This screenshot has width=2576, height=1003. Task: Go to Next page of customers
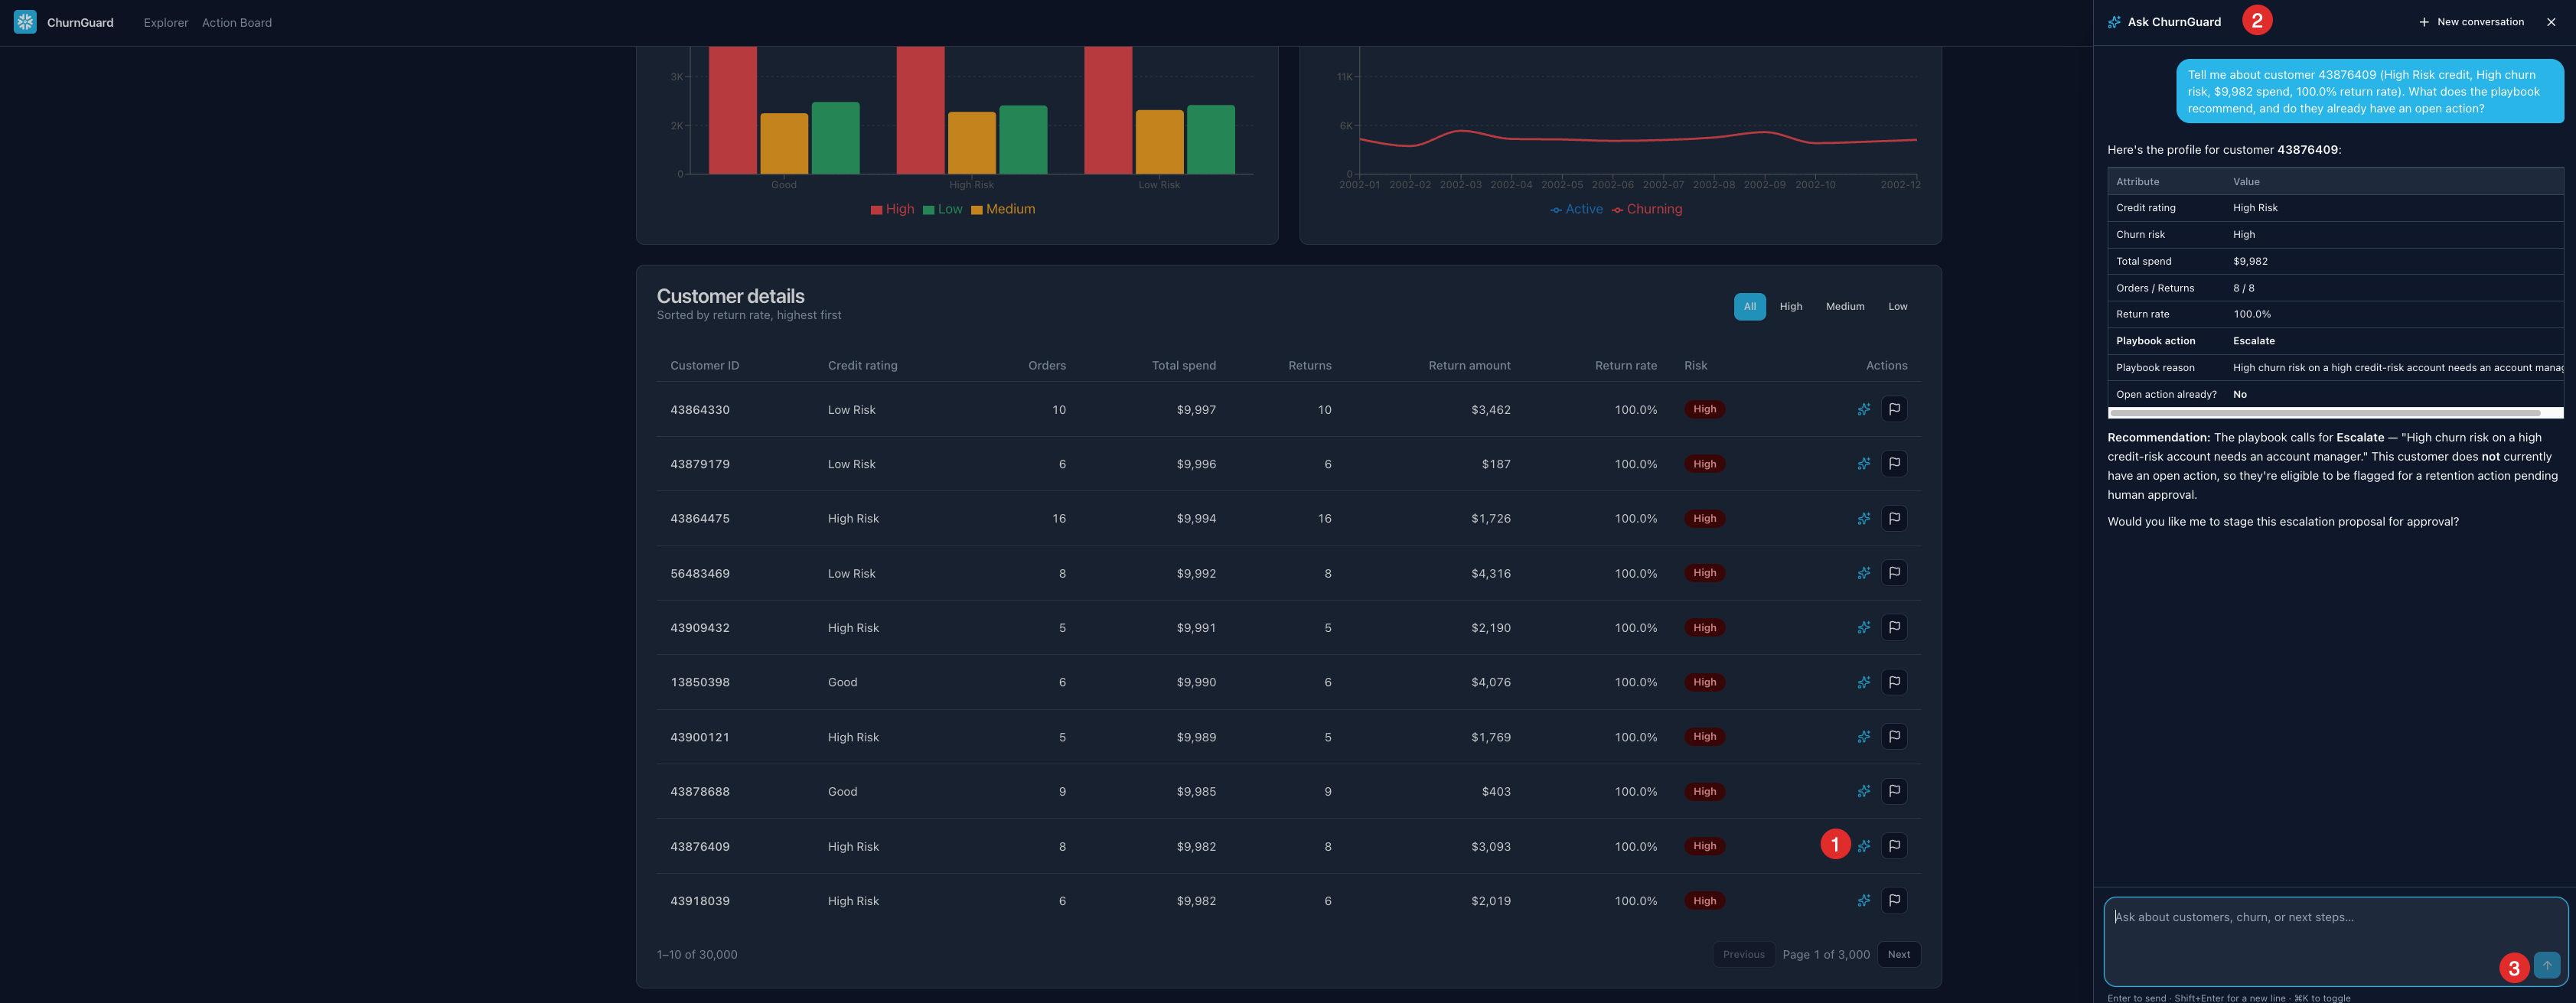coord(1898,955)
